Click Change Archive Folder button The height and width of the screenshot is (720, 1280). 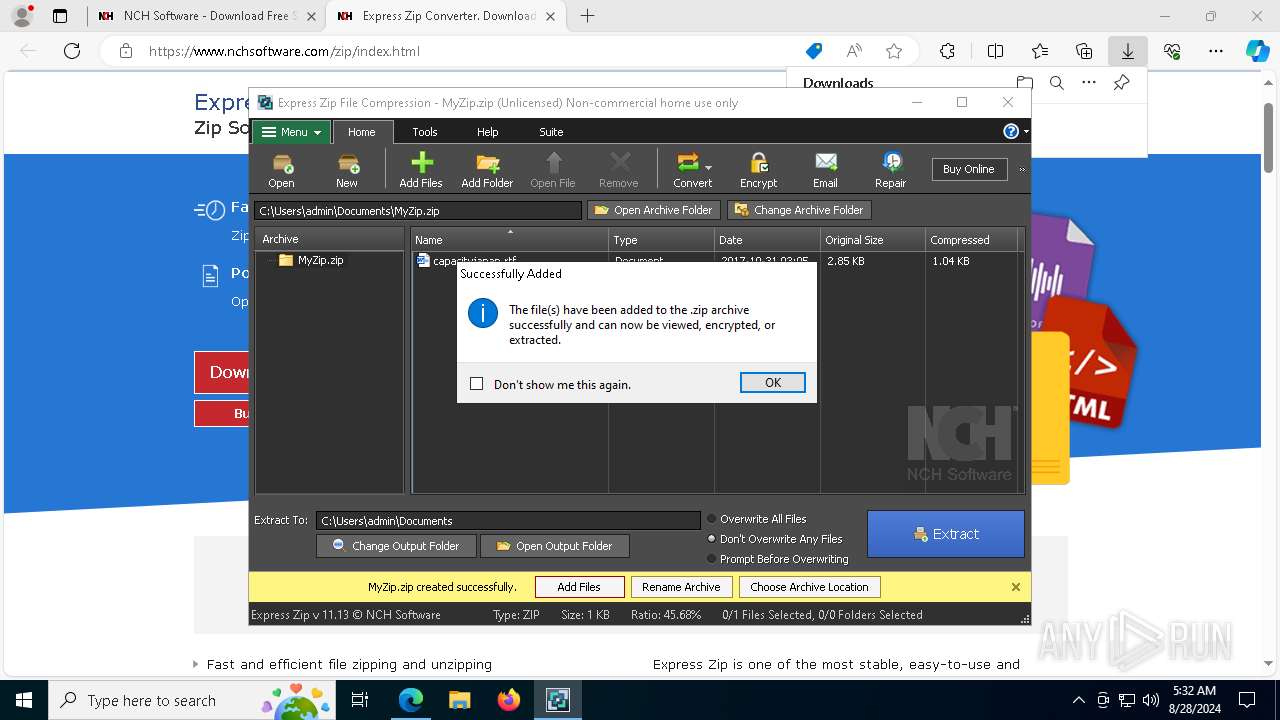point(799,210)
